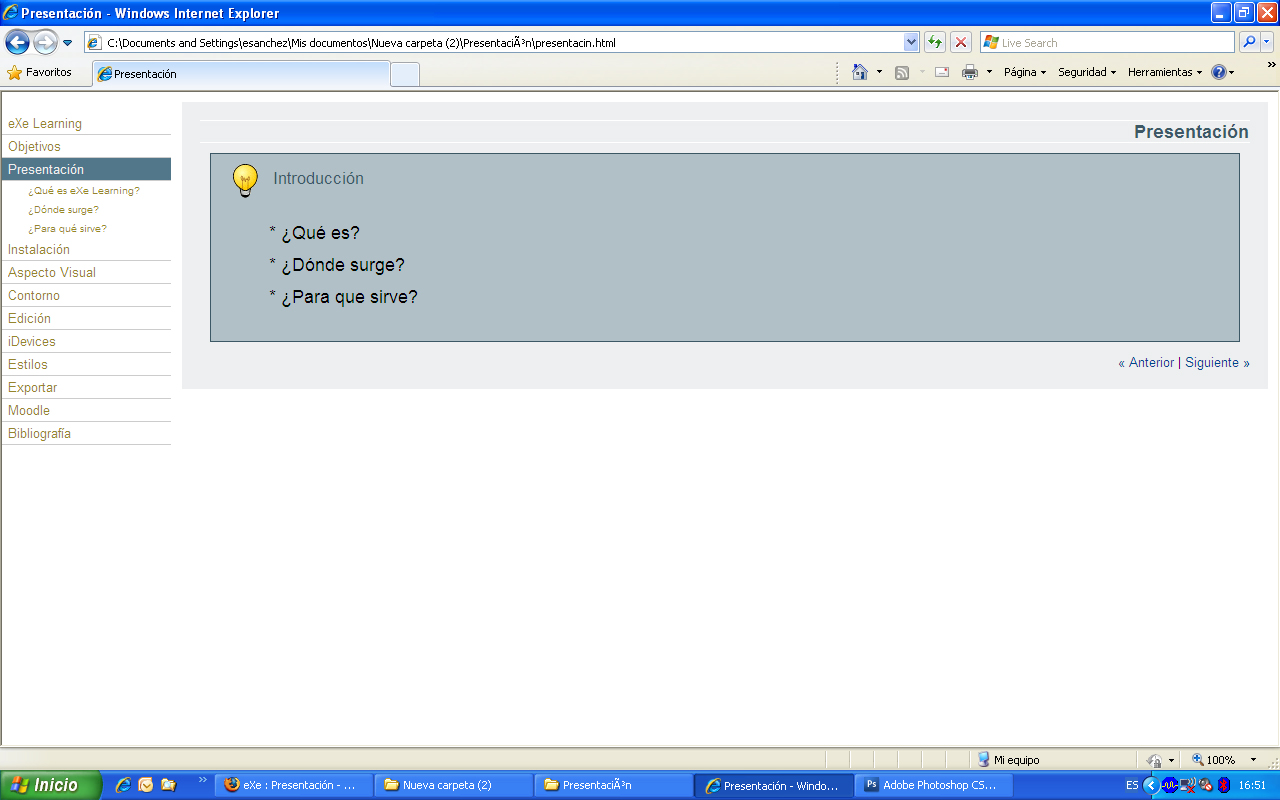Open the ¿Dónde surge? sidebar sublink
Image resolution: width=1280 pixels, height=800 pixels.
63,210
